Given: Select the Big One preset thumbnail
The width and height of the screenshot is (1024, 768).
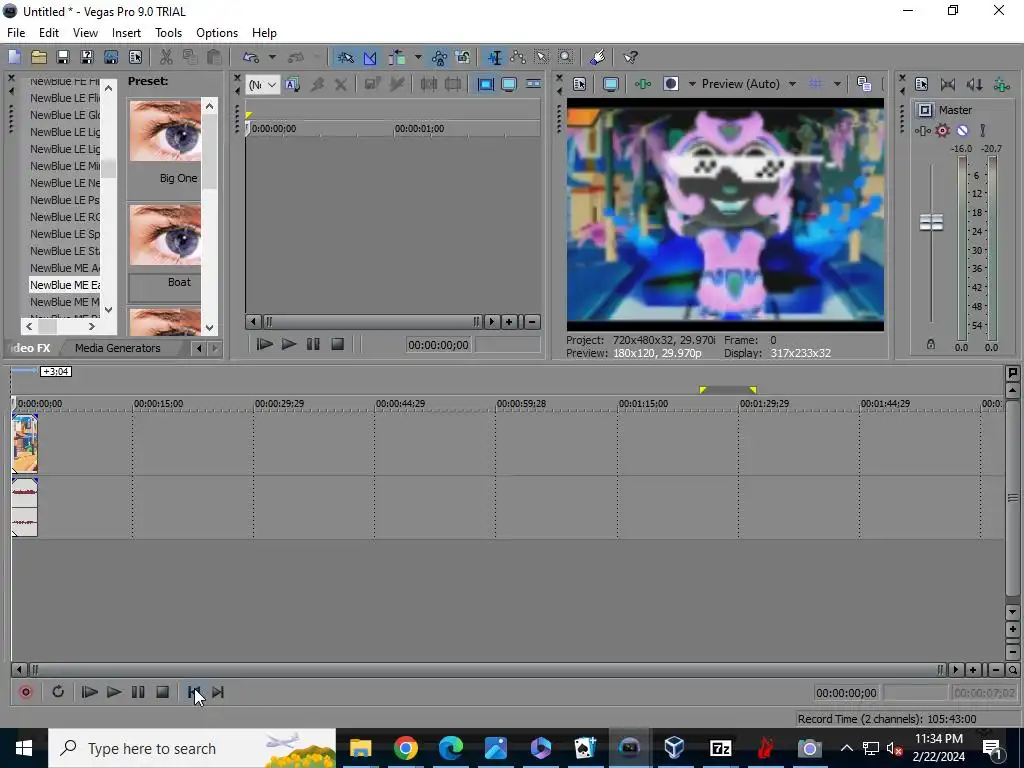Looking at the screenshot, I should [165, 131].
